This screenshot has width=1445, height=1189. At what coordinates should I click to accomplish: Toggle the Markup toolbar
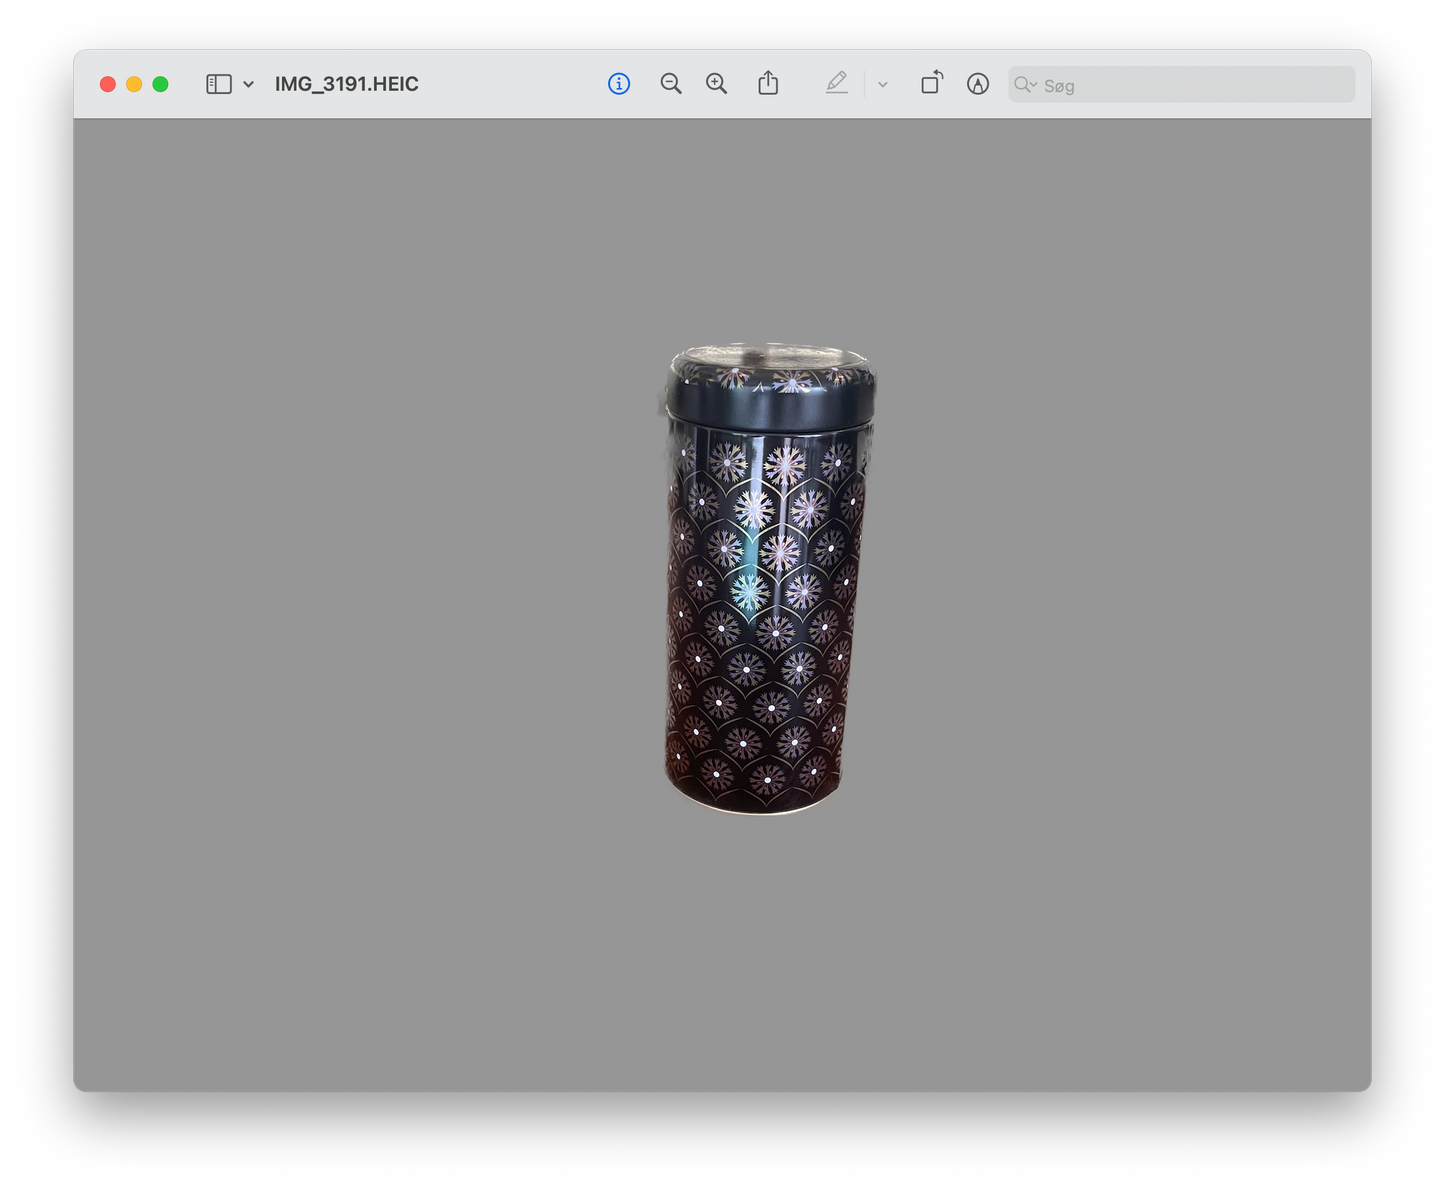click(x=978, y=84)
